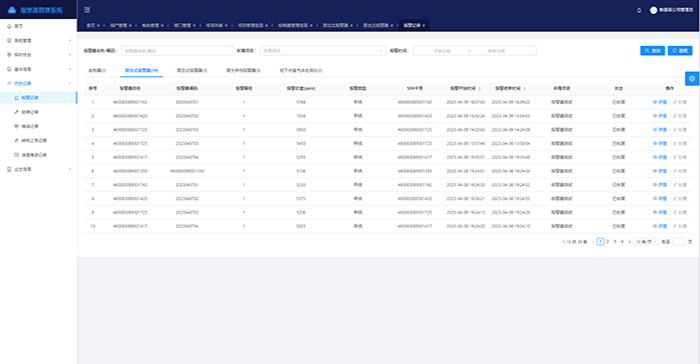Go to page 4 in pagination
Screen dimensions: 700x364
[x=622, y=242]
